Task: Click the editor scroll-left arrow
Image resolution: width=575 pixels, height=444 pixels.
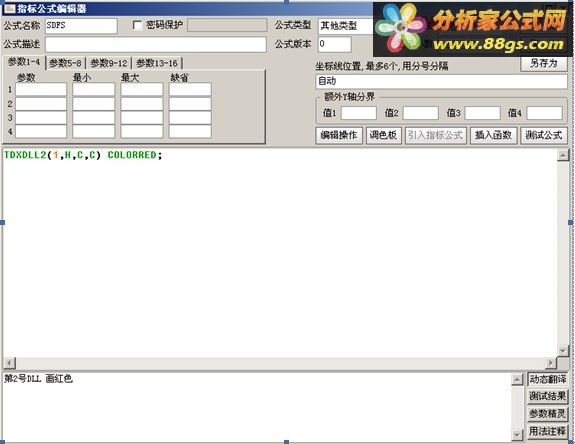Action: (10, 363)
